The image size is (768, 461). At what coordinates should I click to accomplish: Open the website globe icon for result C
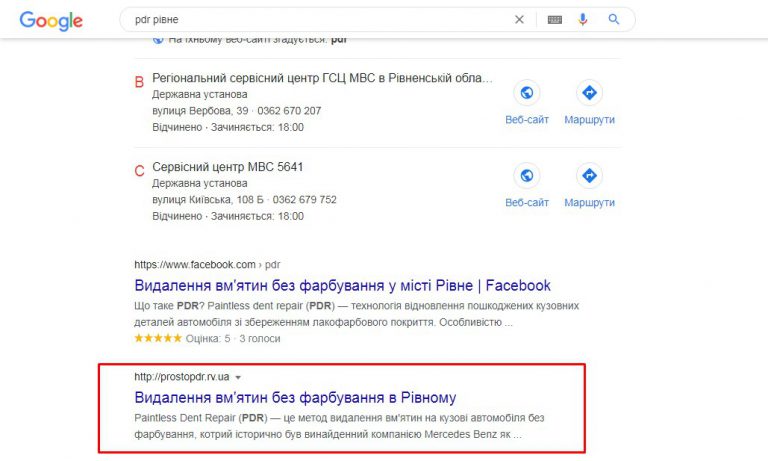[x=527, y=175]
